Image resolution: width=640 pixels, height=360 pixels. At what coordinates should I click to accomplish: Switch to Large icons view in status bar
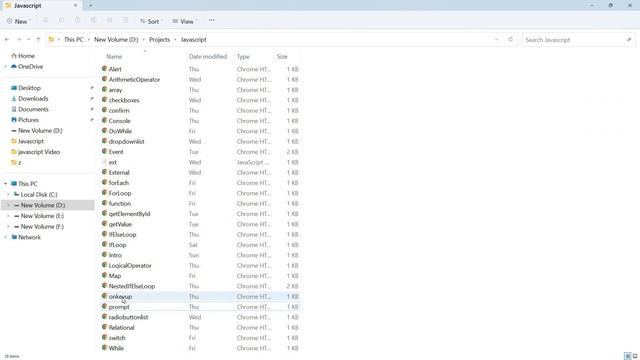tap(635, 356)
